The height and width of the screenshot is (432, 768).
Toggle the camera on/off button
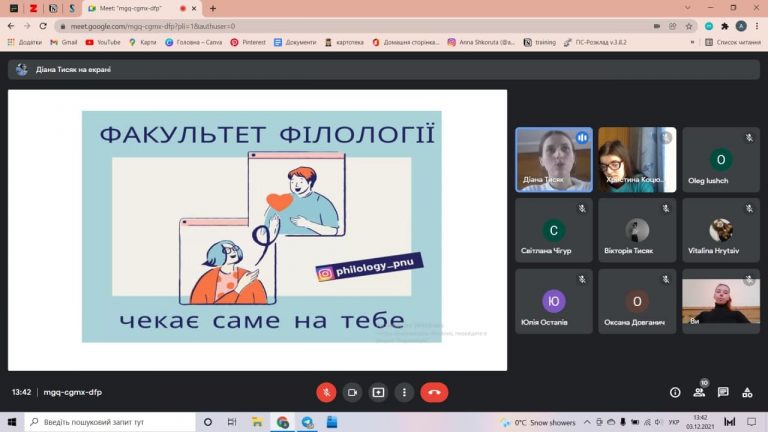[352, 392]
